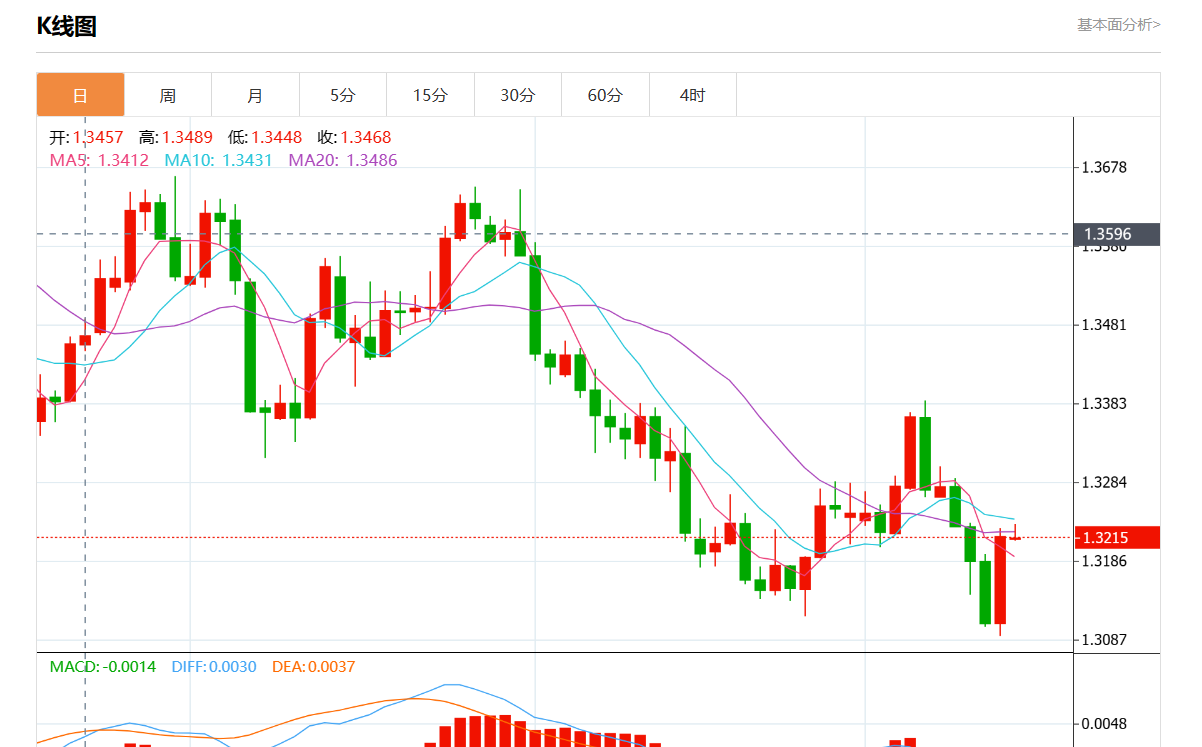Image resolution: width=1202 pixels, height=747 pixels.
Task: Open the 30分 interval tab
Action: pyautogui.click(x=518, y=95)
